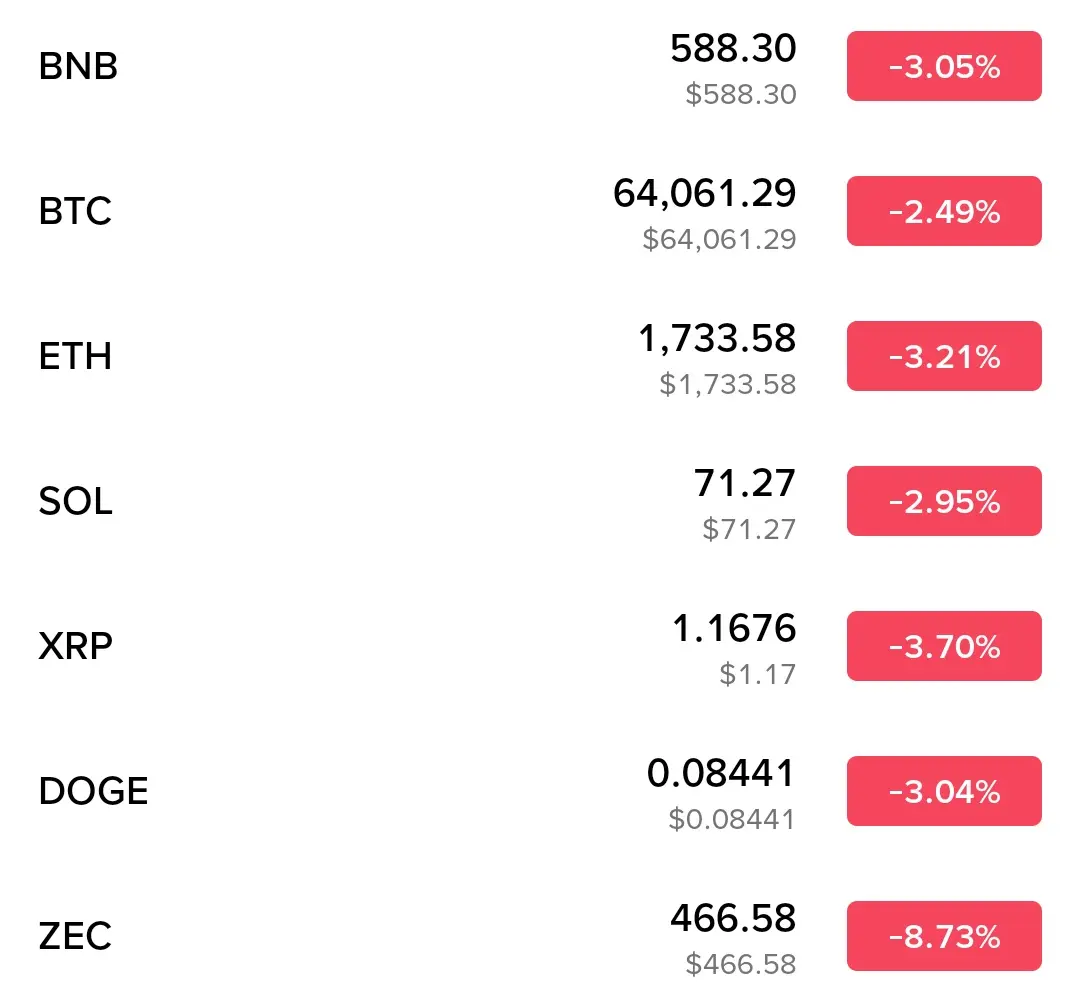
Task: Tap the -3.70% change badge for XRP
Action: (x=944, y=646)
